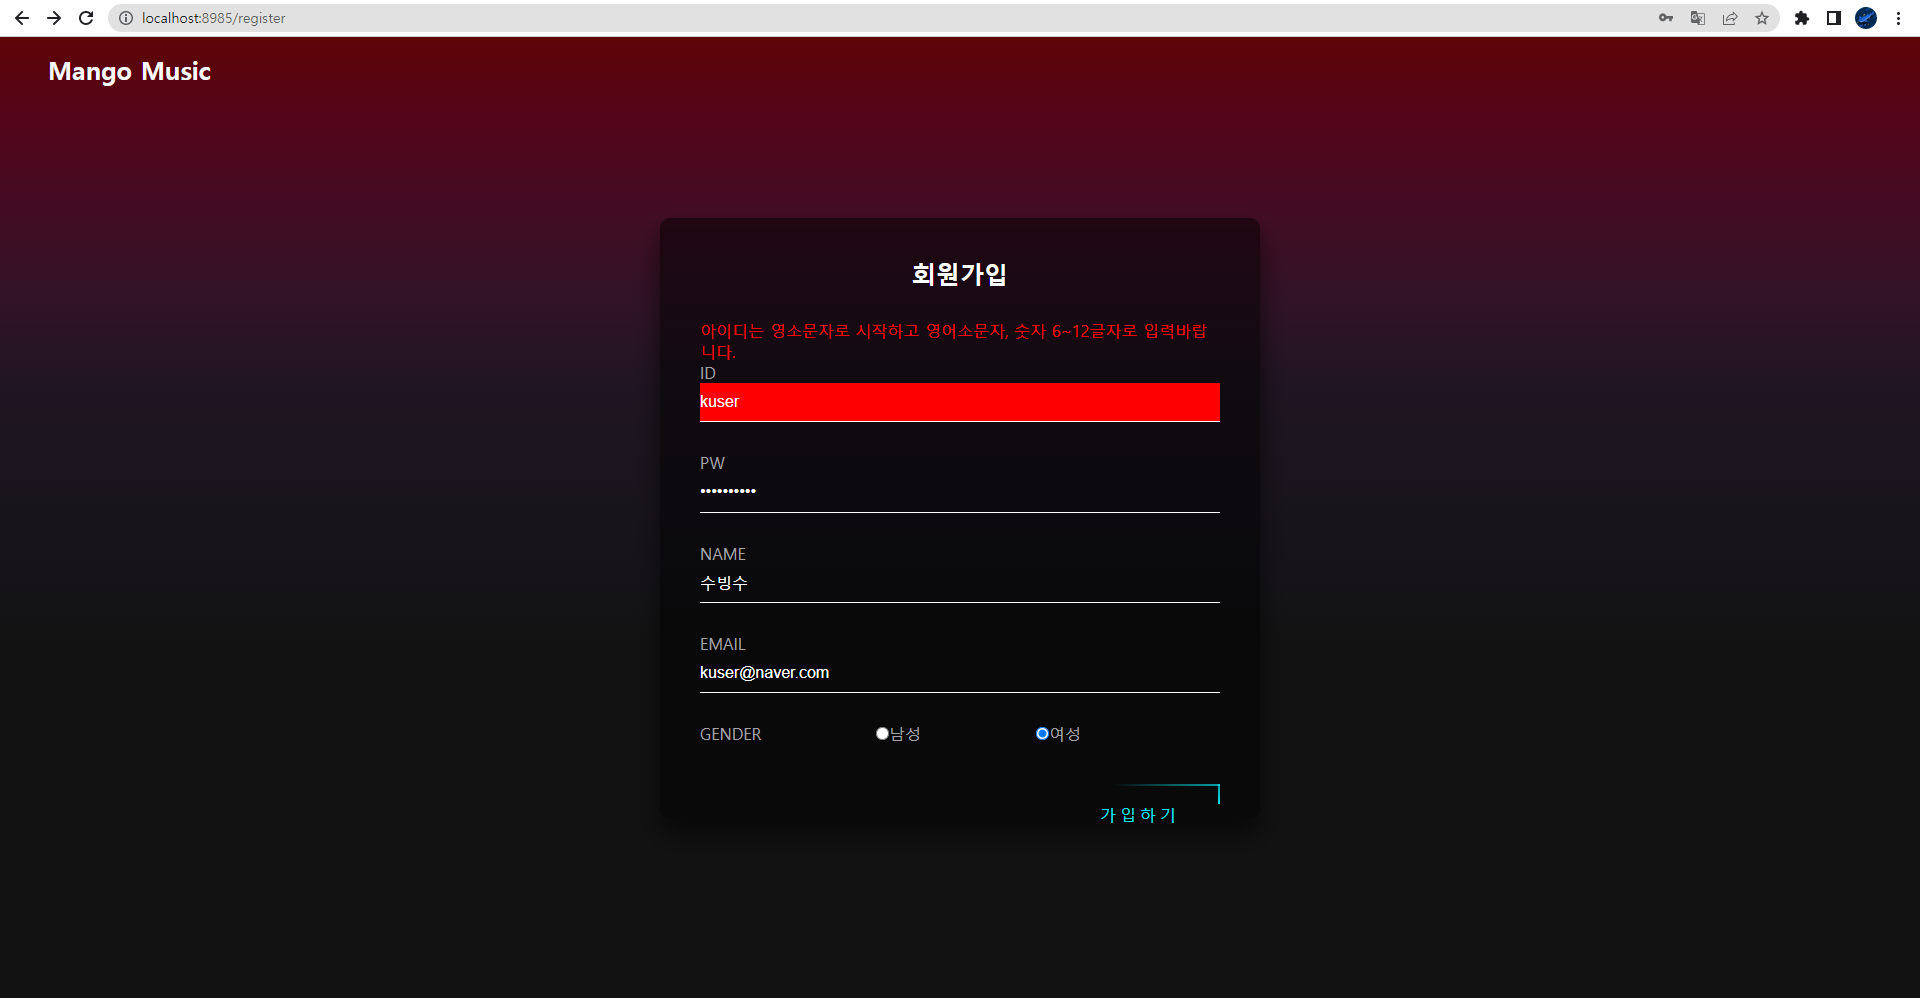The height and width of the screenshot is (998, 1920).
Task: Click the highlighted red ID input field
Action: (959, 402)
